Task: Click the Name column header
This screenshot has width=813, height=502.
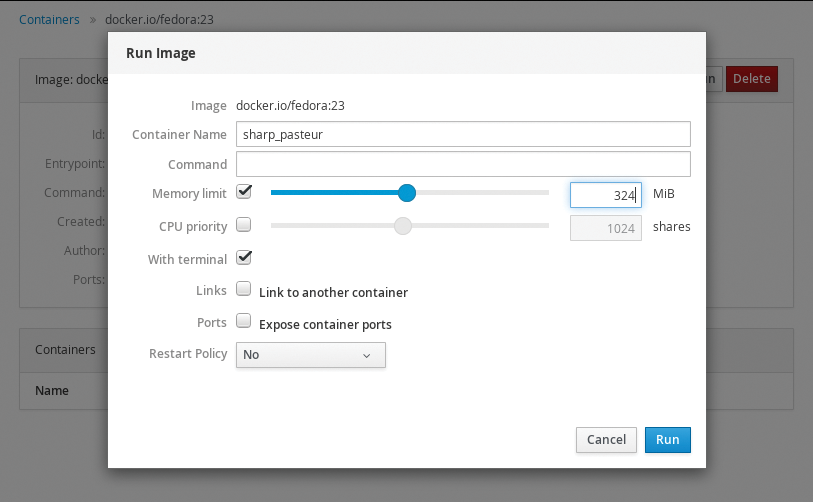Action: click(51, 390)
